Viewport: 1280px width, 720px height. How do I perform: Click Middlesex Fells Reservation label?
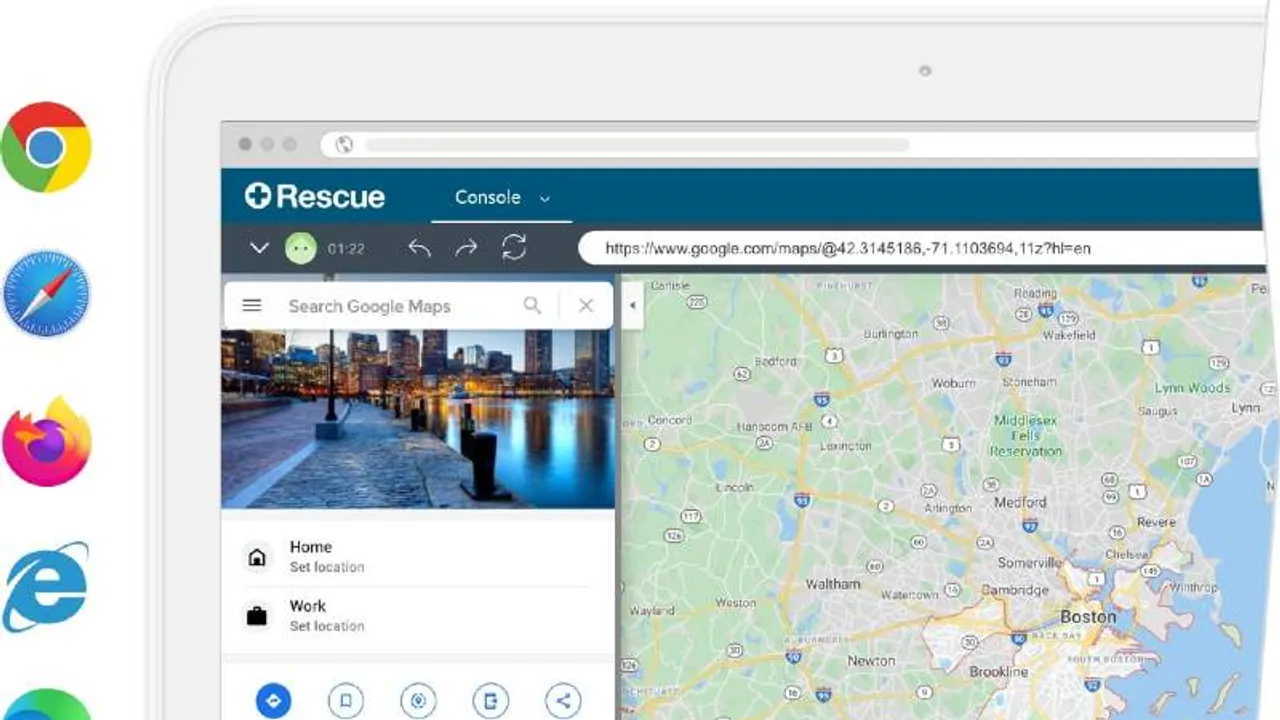tap(1025, 436)
